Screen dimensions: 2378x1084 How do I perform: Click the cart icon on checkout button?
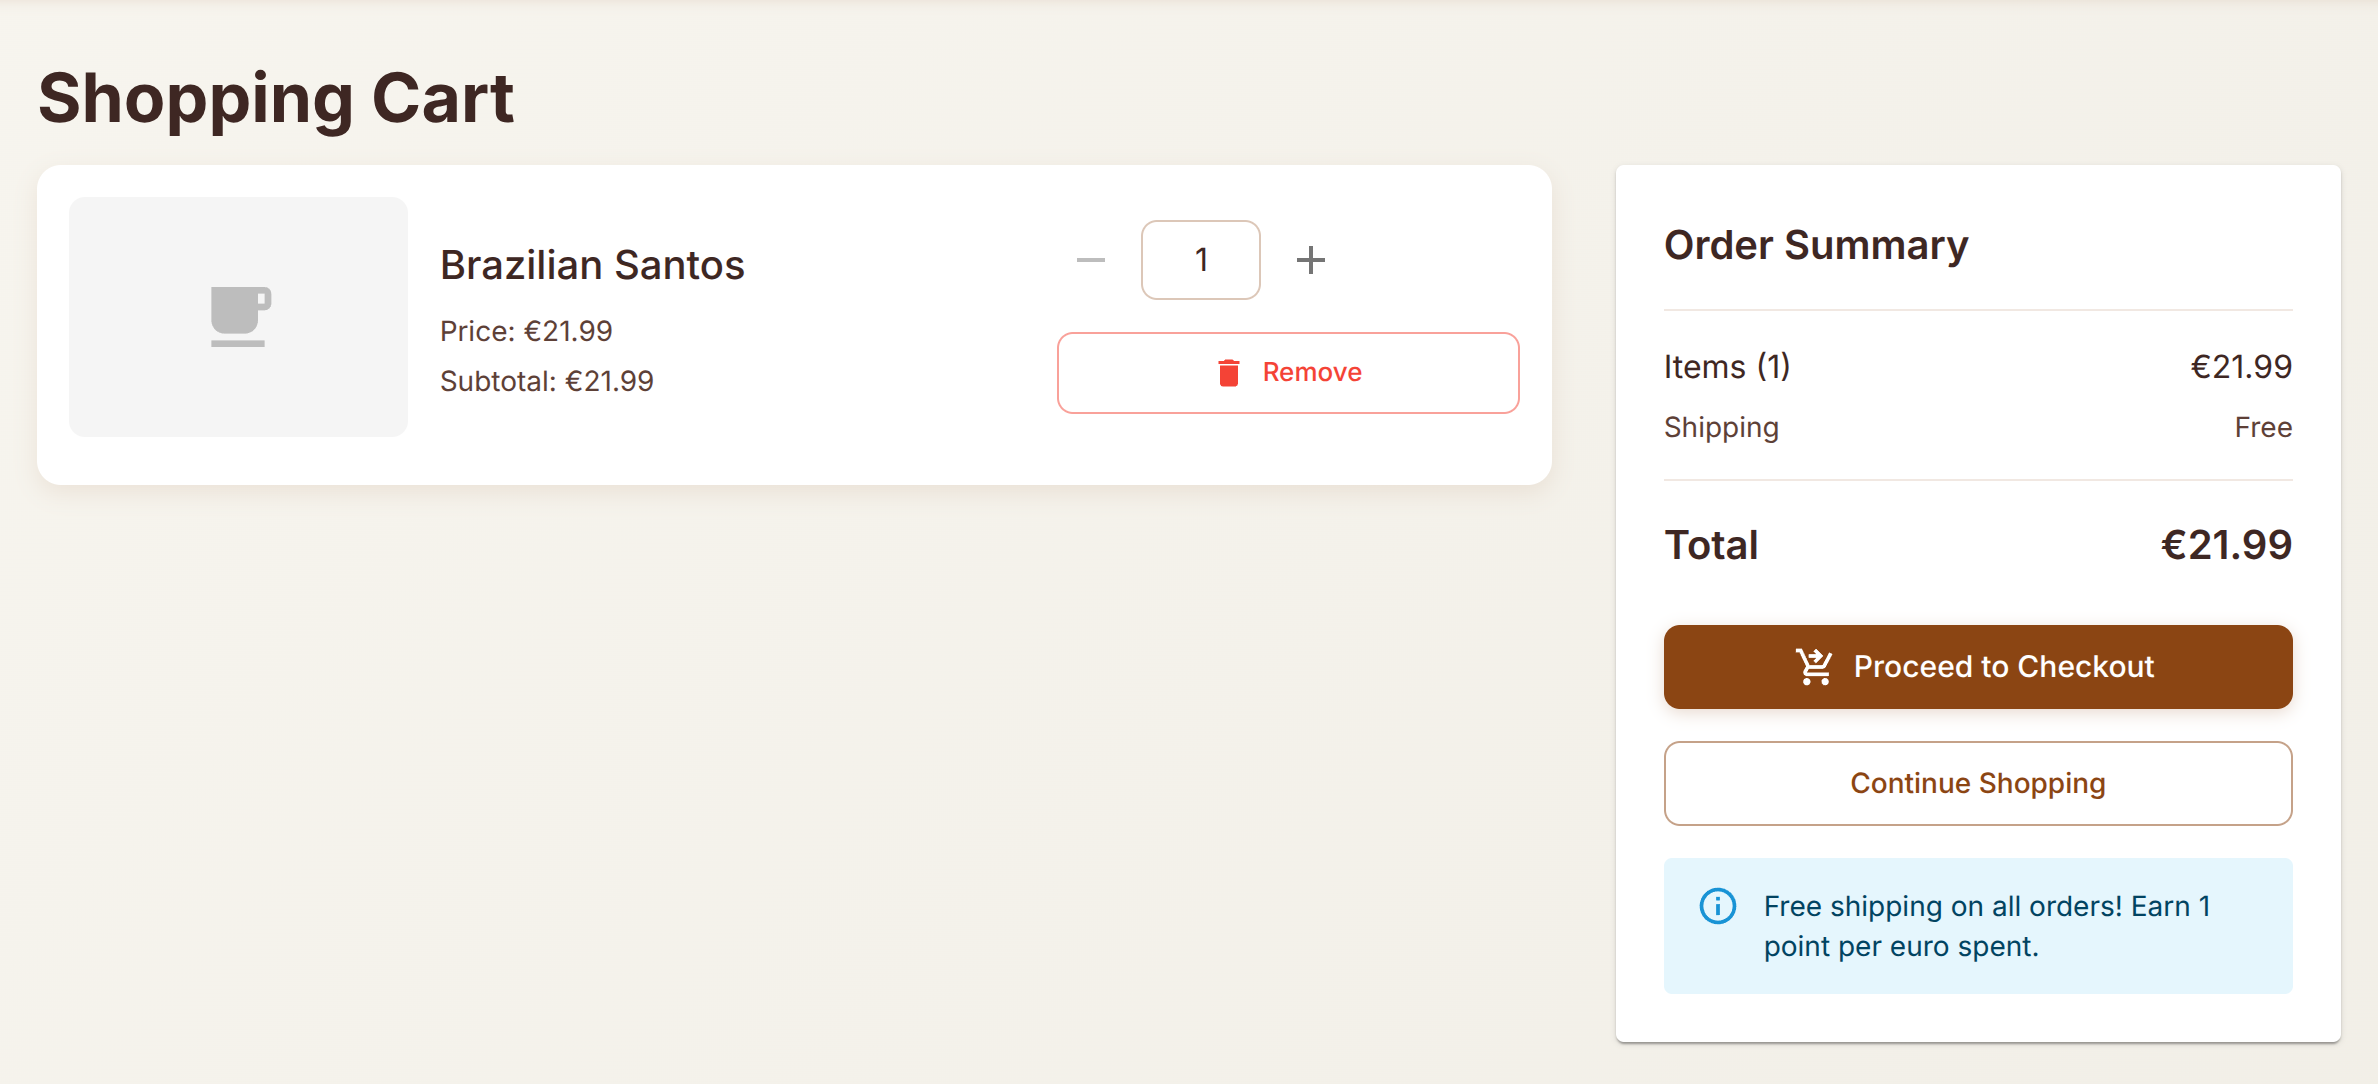tap(1814, 666)
